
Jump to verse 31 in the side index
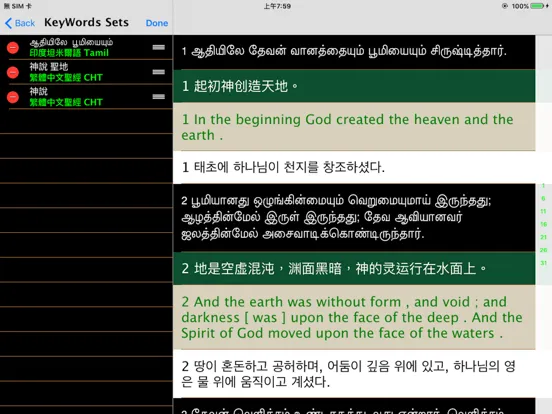point(544,263)
